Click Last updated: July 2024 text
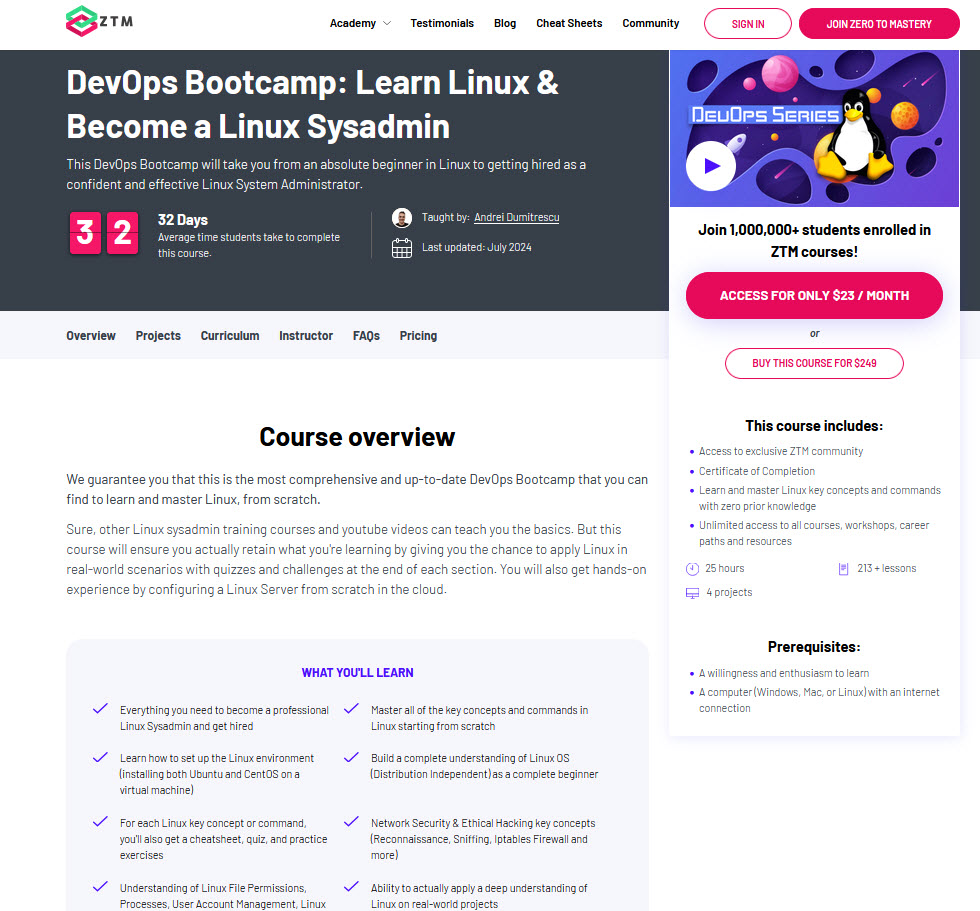Viewport: 980px width, 911px height. coord(477,247)
